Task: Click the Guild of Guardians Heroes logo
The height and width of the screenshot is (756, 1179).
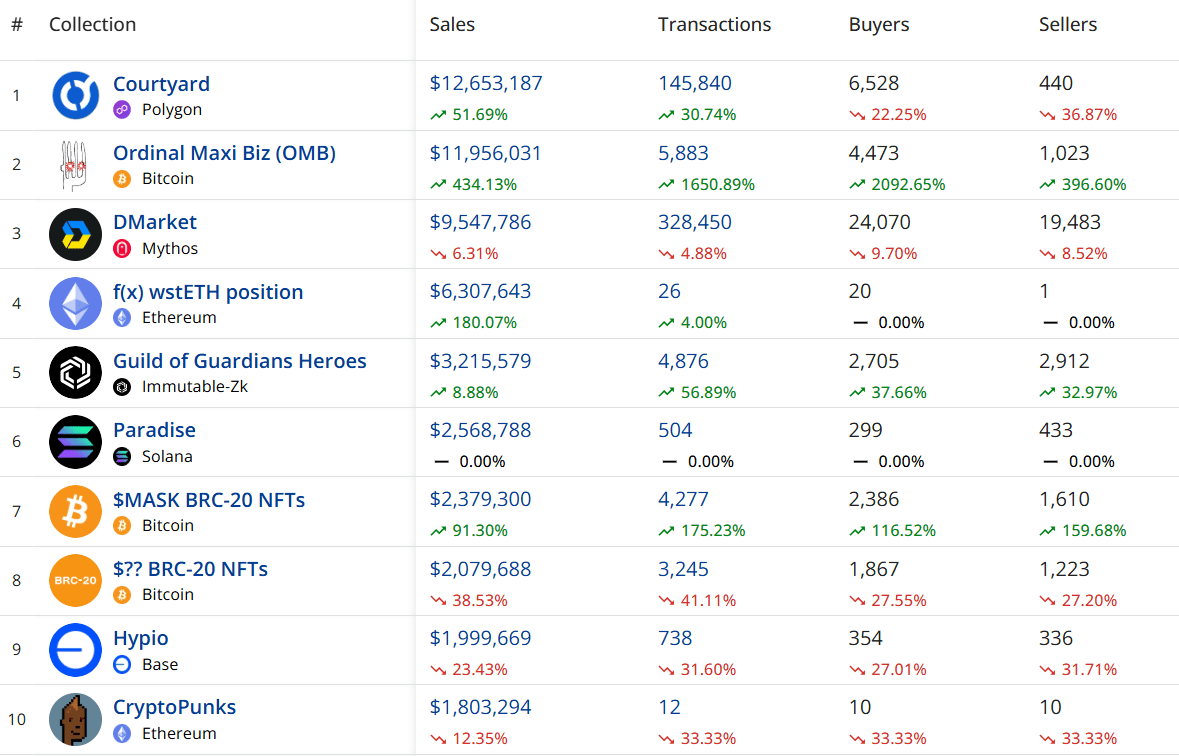Action: tap(75, 372)
